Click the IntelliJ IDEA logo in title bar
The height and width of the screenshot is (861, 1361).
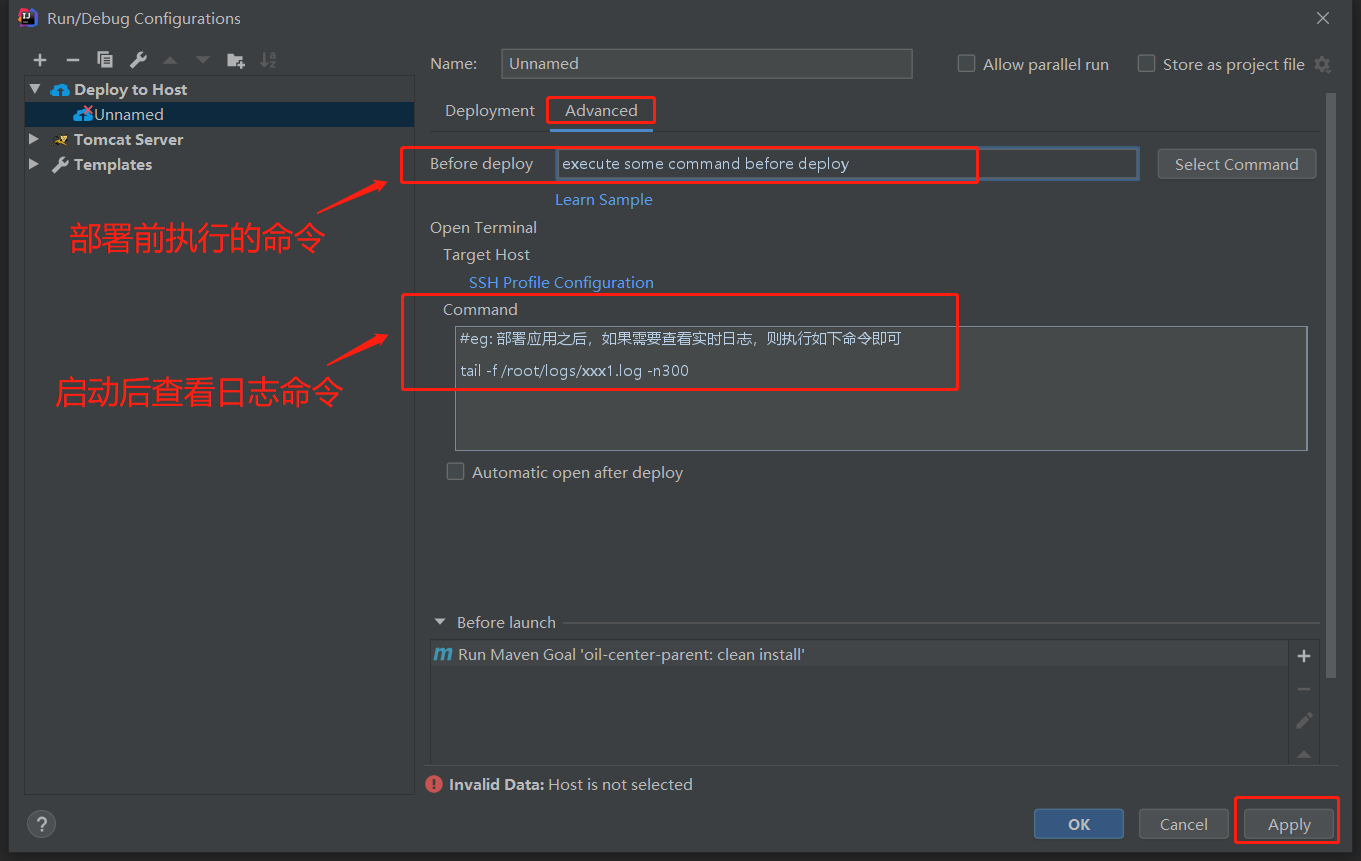pos(28,18)
